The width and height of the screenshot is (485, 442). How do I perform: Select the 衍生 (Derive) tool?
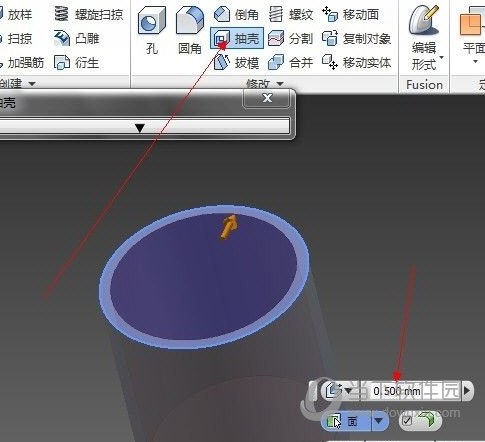[77, 62]
